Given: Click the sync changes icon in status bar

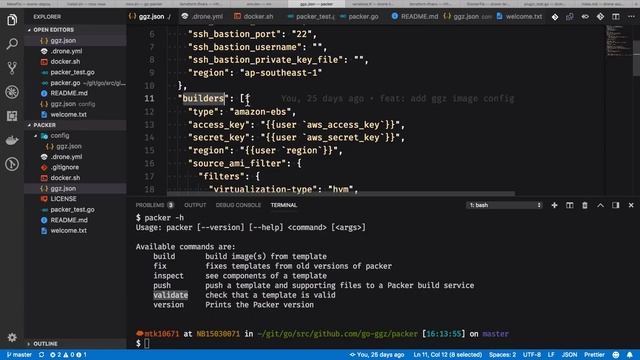Looking at the screenshot, I should coord(41,355).
